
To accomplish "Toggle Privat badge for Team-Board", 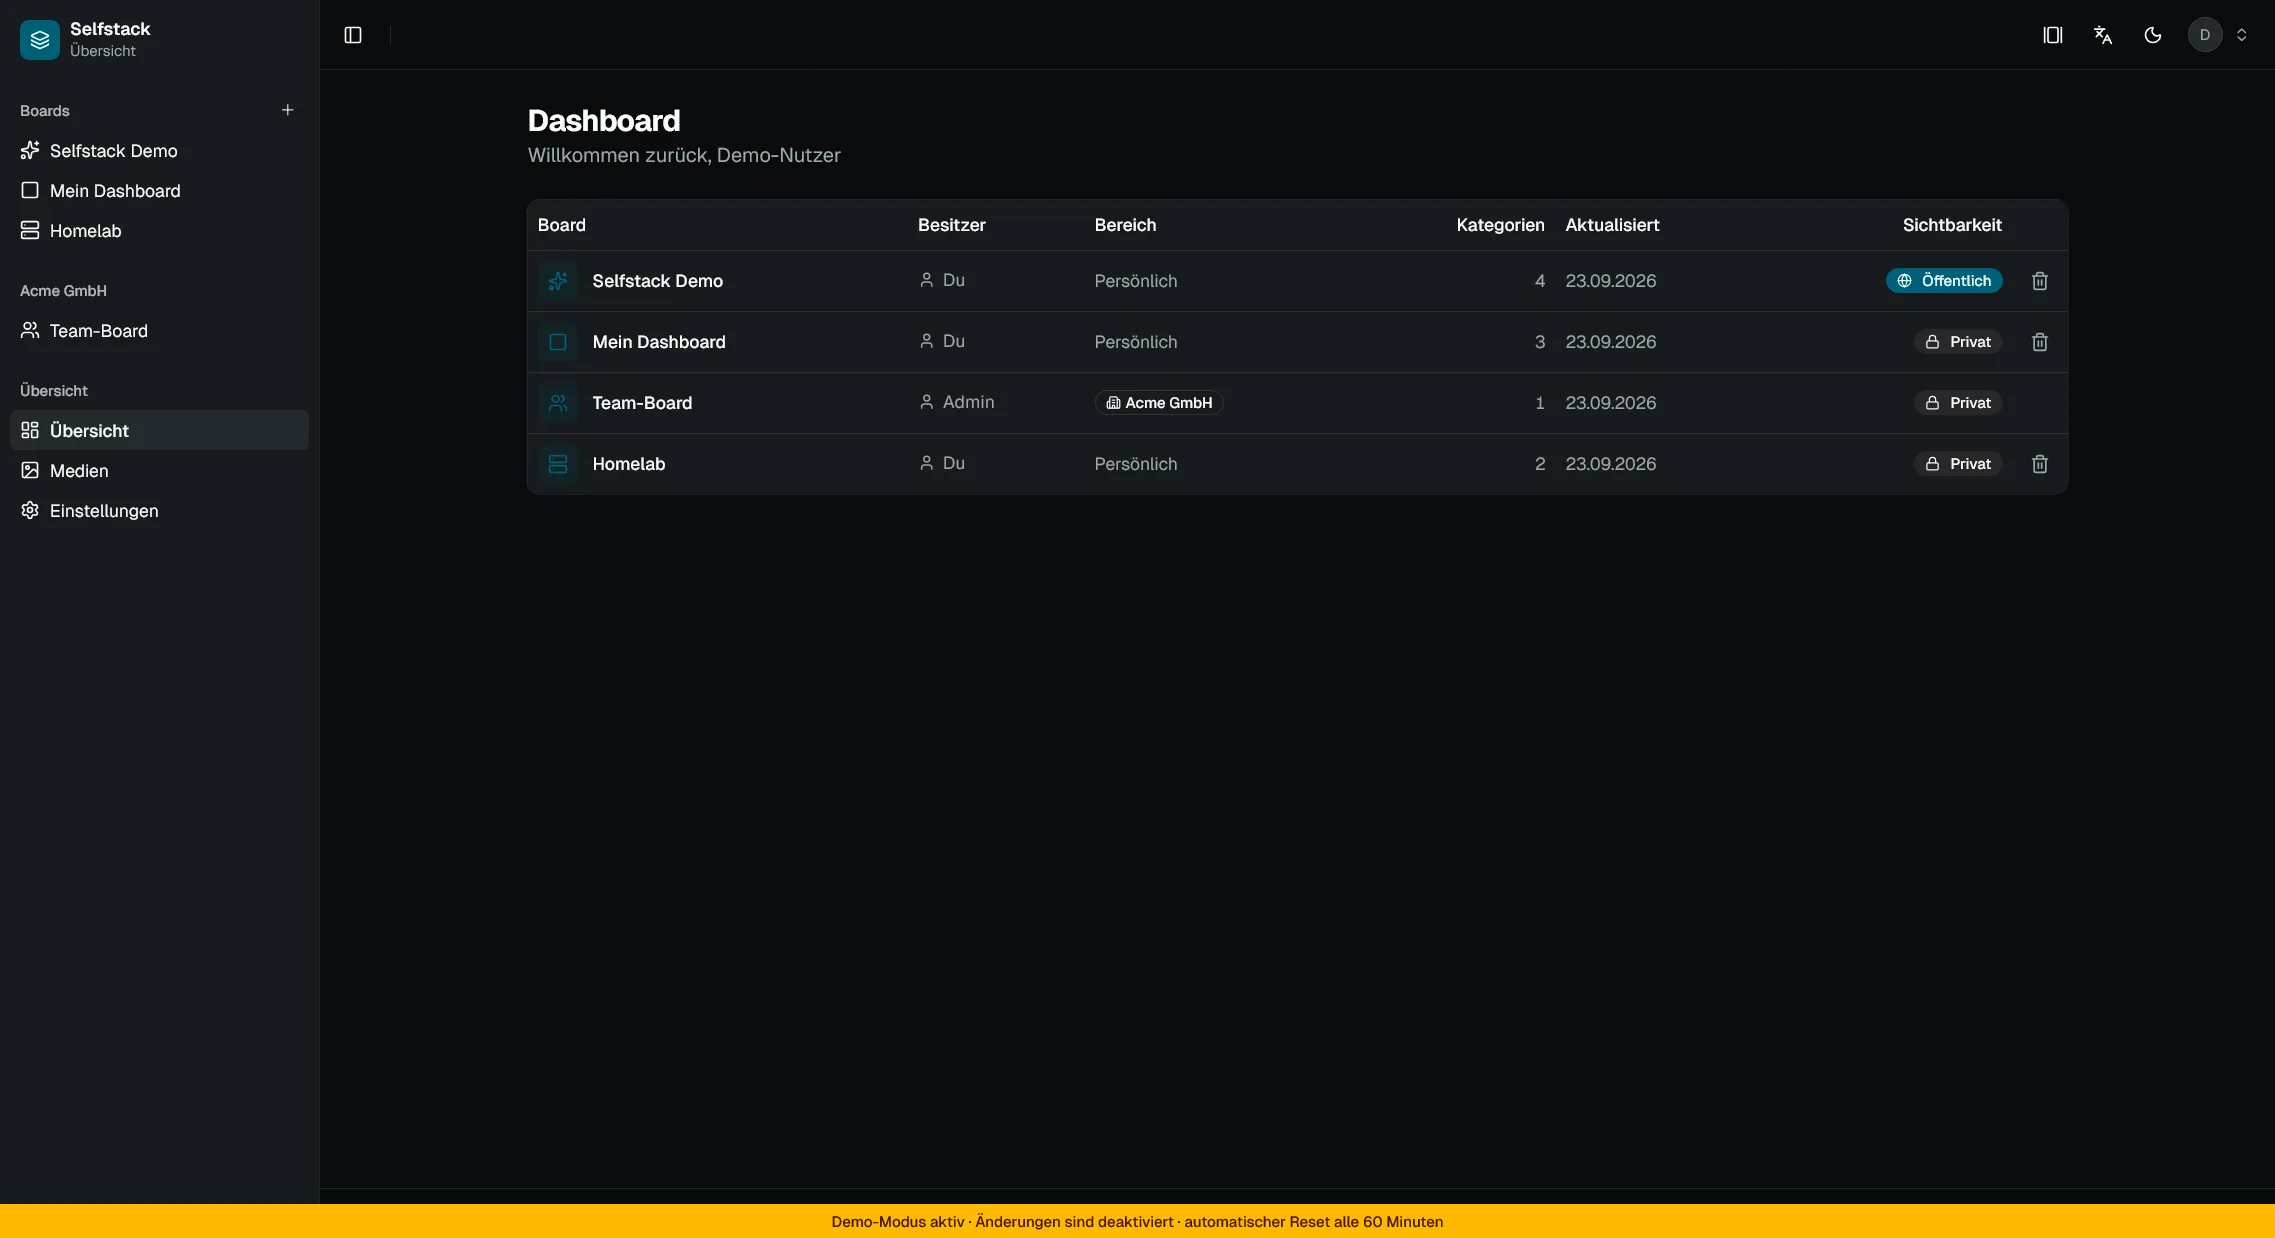I will 1958,403.
